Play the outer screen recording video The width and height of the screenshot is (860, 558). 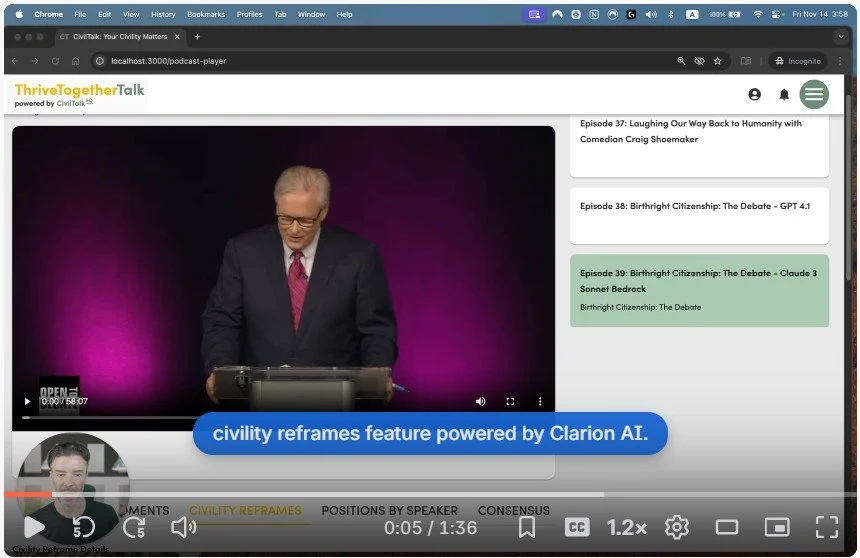coord(34,527)
